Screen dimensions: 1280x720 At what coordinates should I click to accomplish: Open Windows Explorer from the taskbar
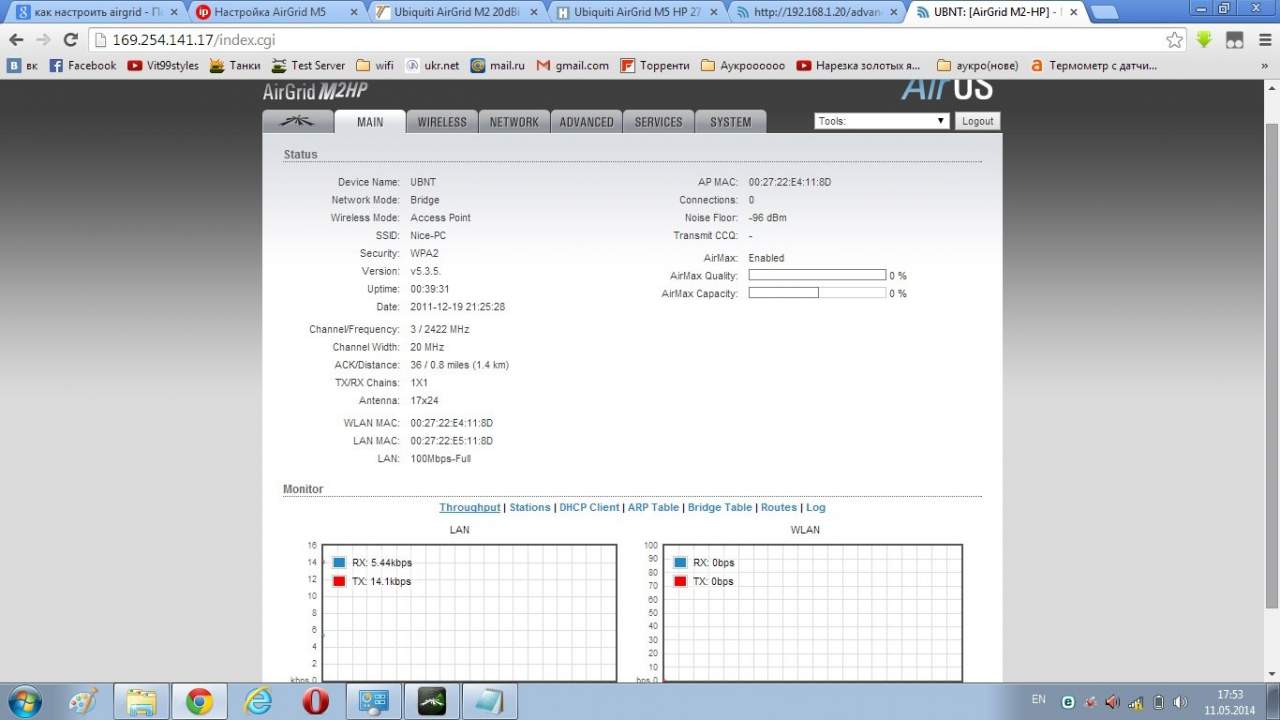pyautogui.click(x=141, y=701)
